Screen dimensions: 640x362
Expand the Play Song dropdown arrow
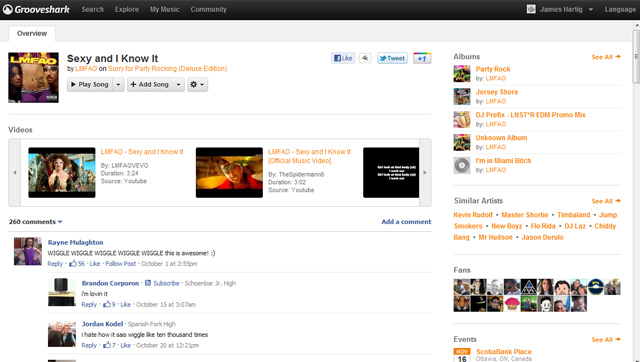point(118,84)
